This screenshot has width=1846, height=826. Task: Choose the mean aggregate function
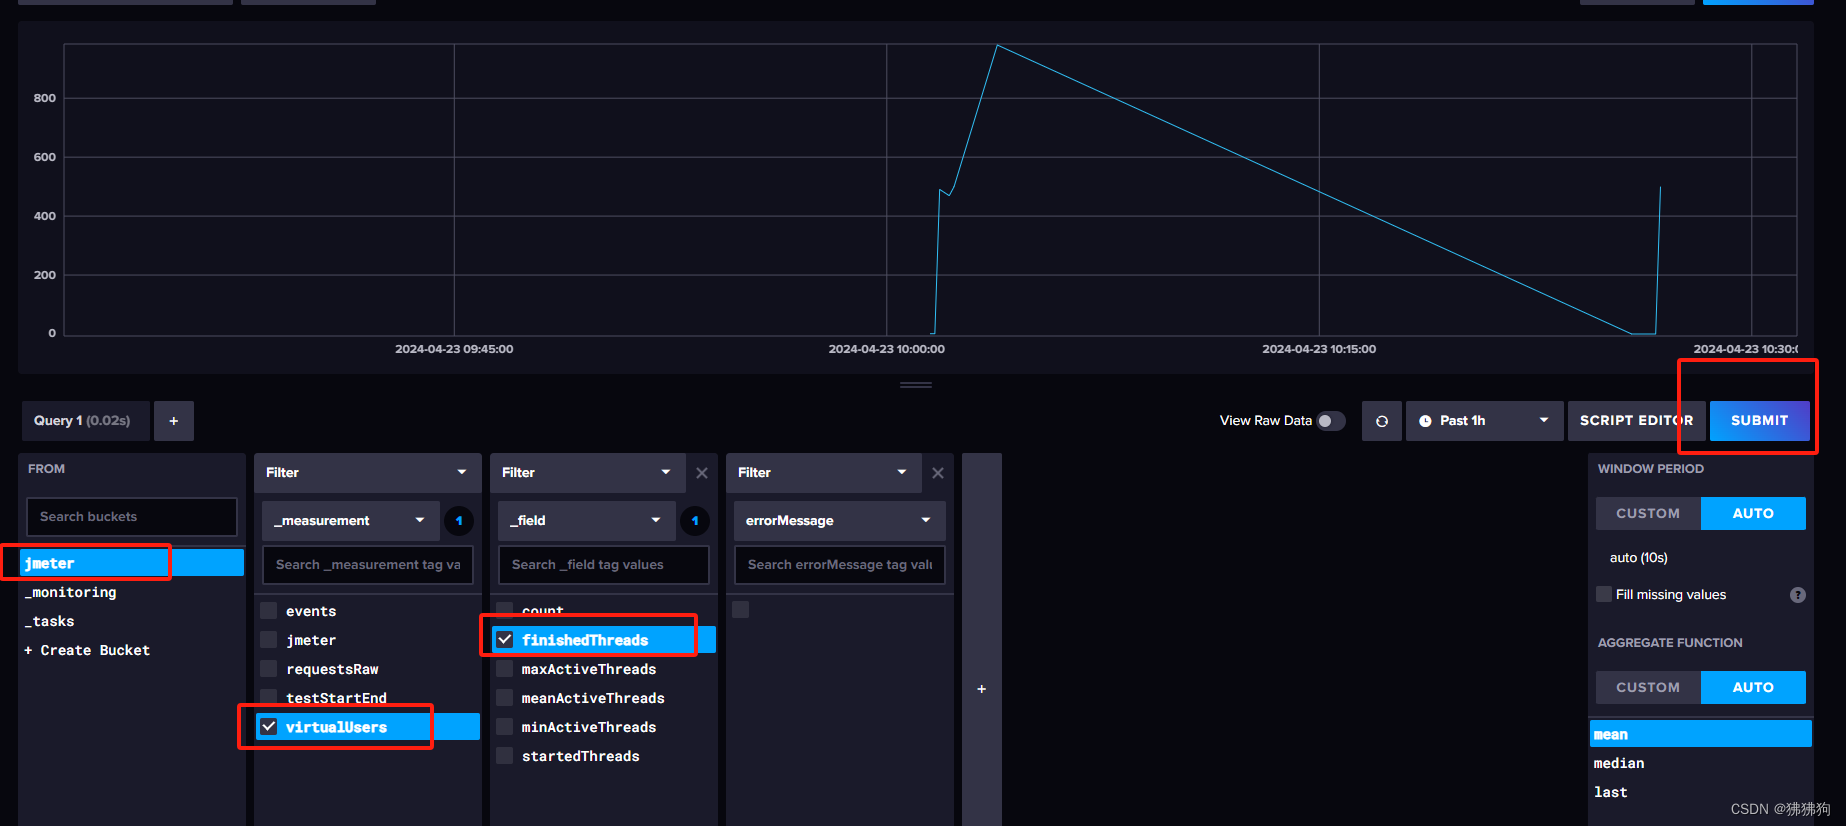(x=1700, y=734)
